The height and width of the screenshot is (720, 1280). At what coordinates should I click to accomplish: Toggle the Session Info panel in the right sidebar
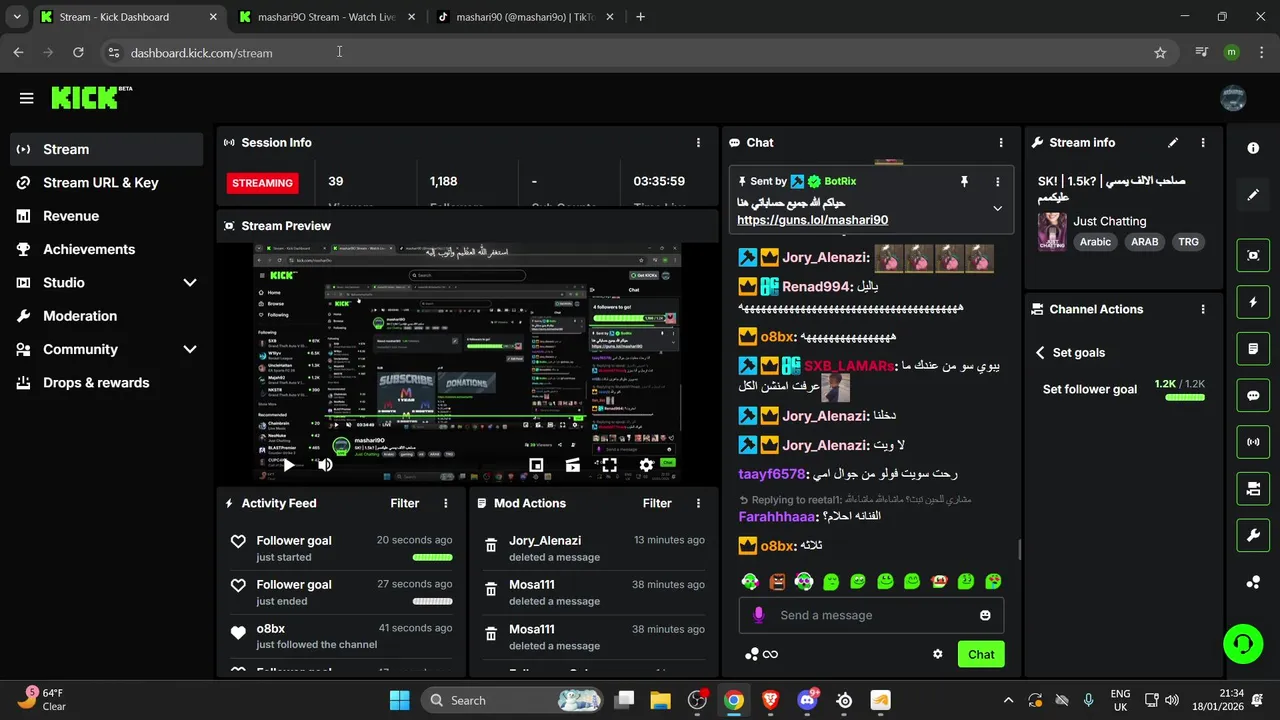1253,442
